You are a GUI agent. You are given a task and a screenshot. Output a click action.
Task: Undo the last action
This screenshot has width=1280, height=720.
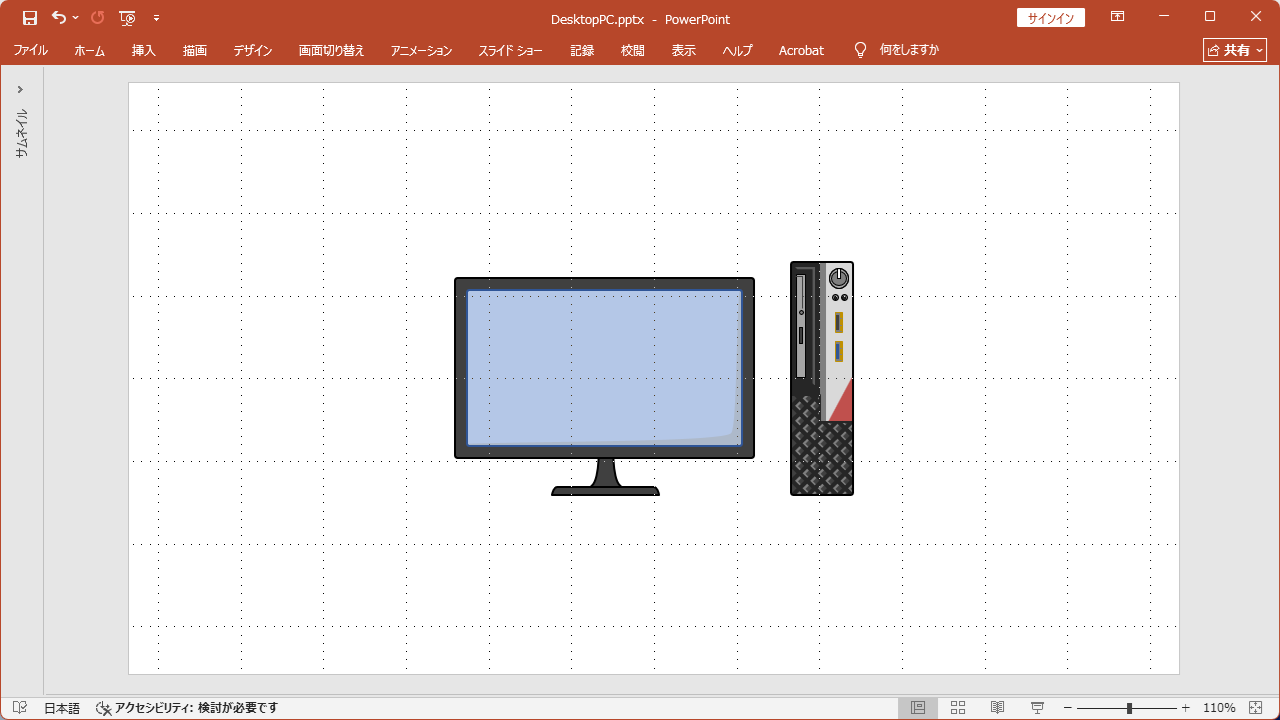tap(58, 17)
